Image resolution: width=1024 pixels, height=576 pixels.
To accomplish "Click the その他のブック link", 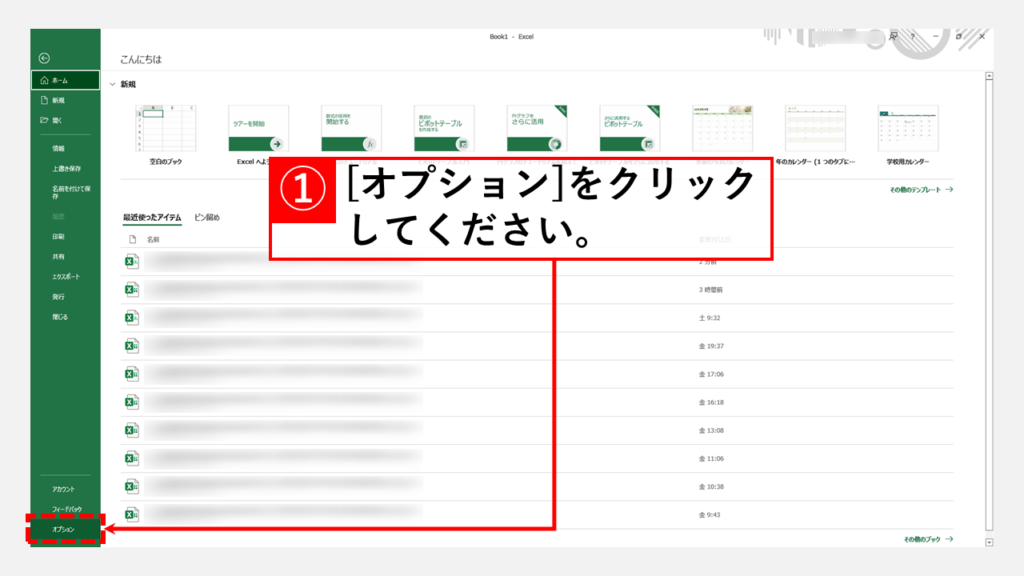I will pyautogui.click(x=927, y=539).
